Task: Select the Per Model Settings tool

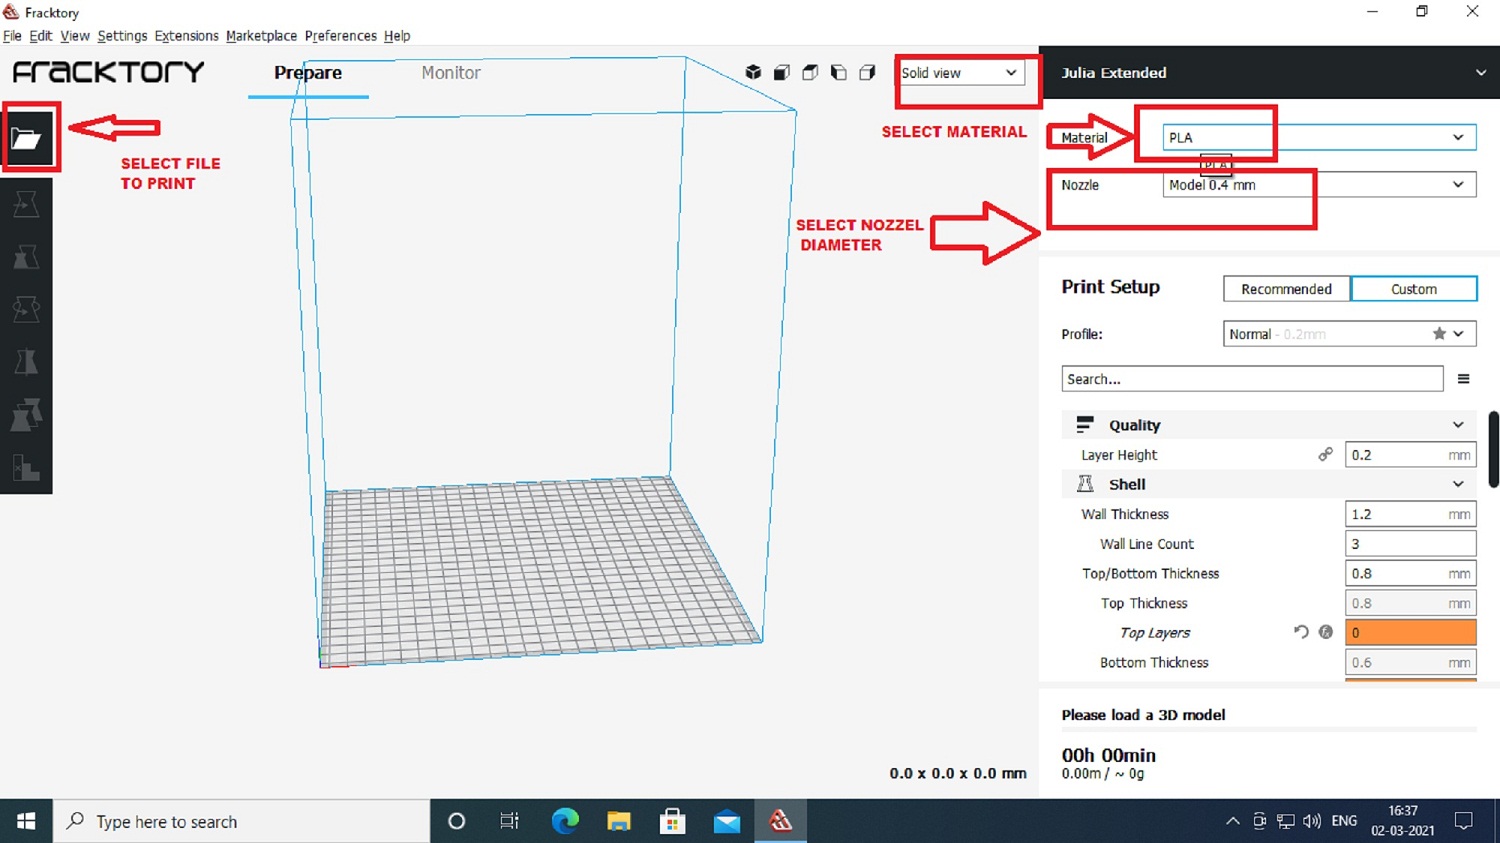Action: (x=26, y=415)
